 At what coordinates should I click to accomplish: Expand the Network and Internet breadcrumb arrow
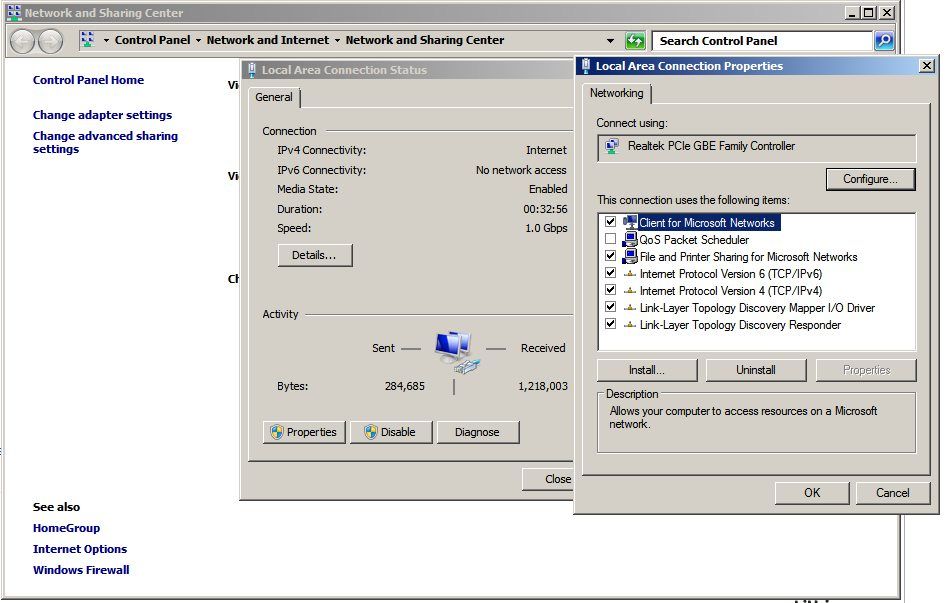337,41
